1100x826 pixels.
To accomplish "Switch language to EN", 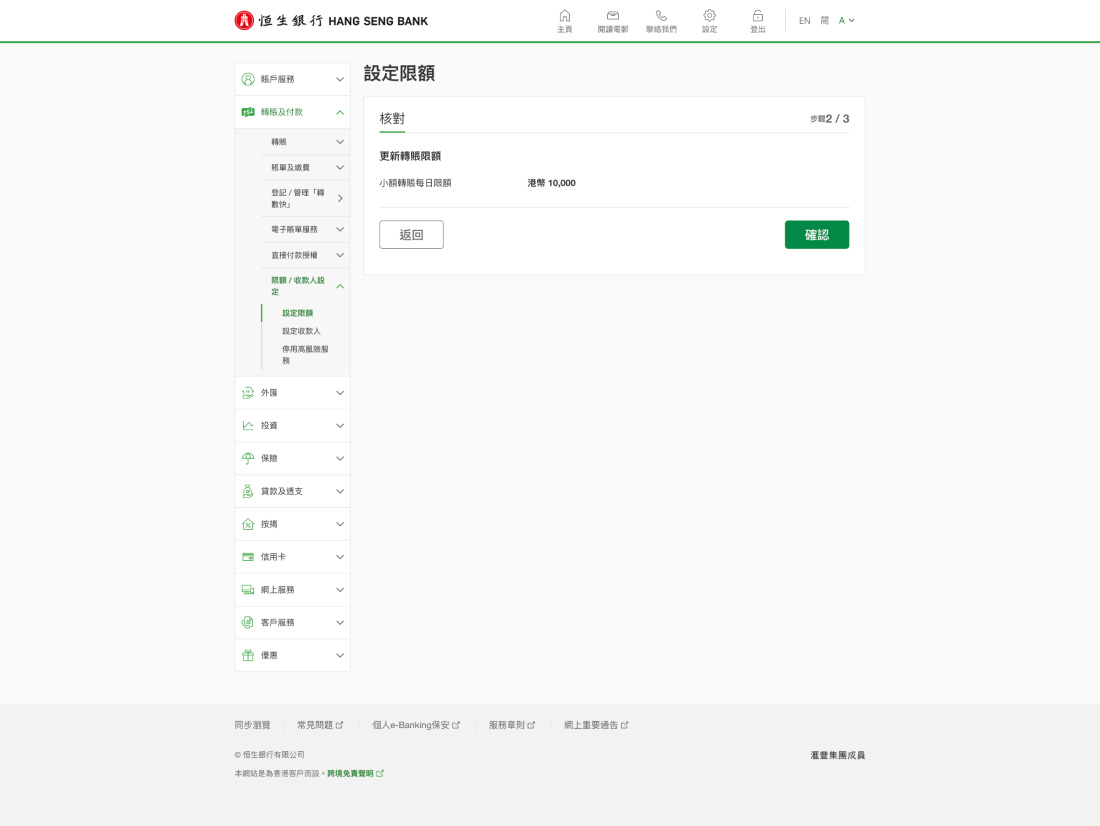I will pos(804,21).
